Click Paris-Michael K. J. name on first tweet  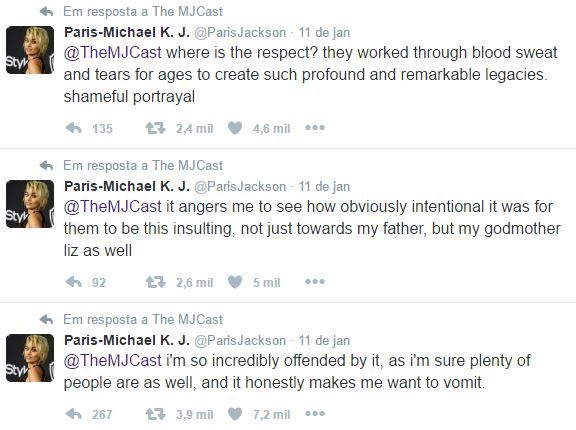[127, 32]
